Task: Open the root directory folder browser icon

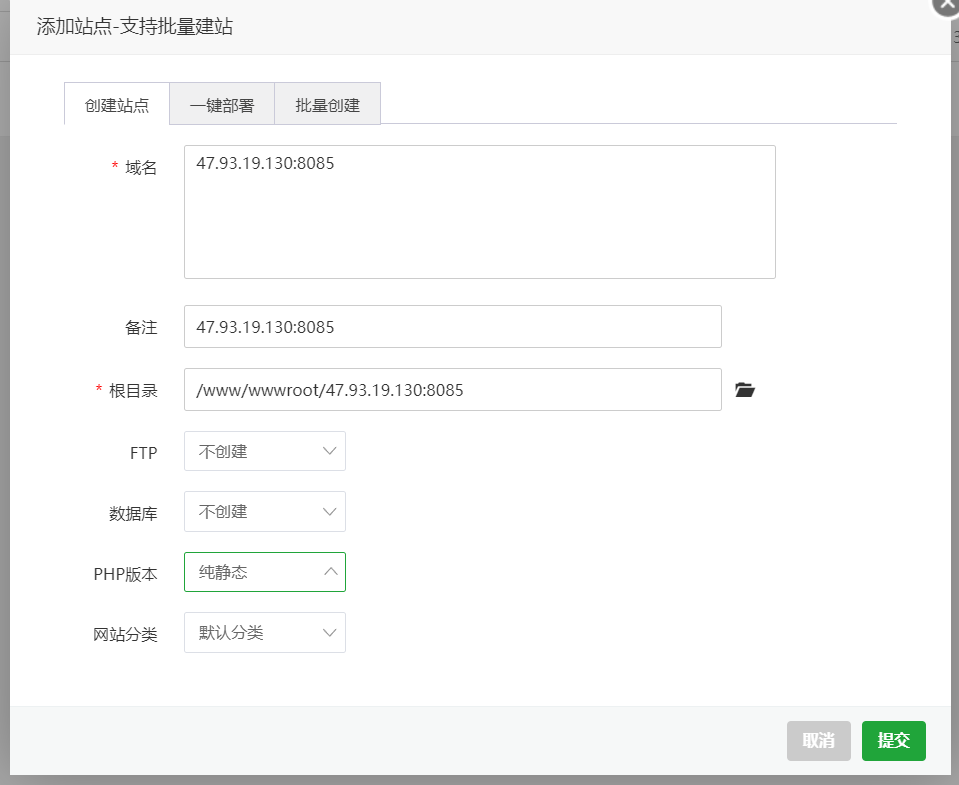Action: click(744, 389)
